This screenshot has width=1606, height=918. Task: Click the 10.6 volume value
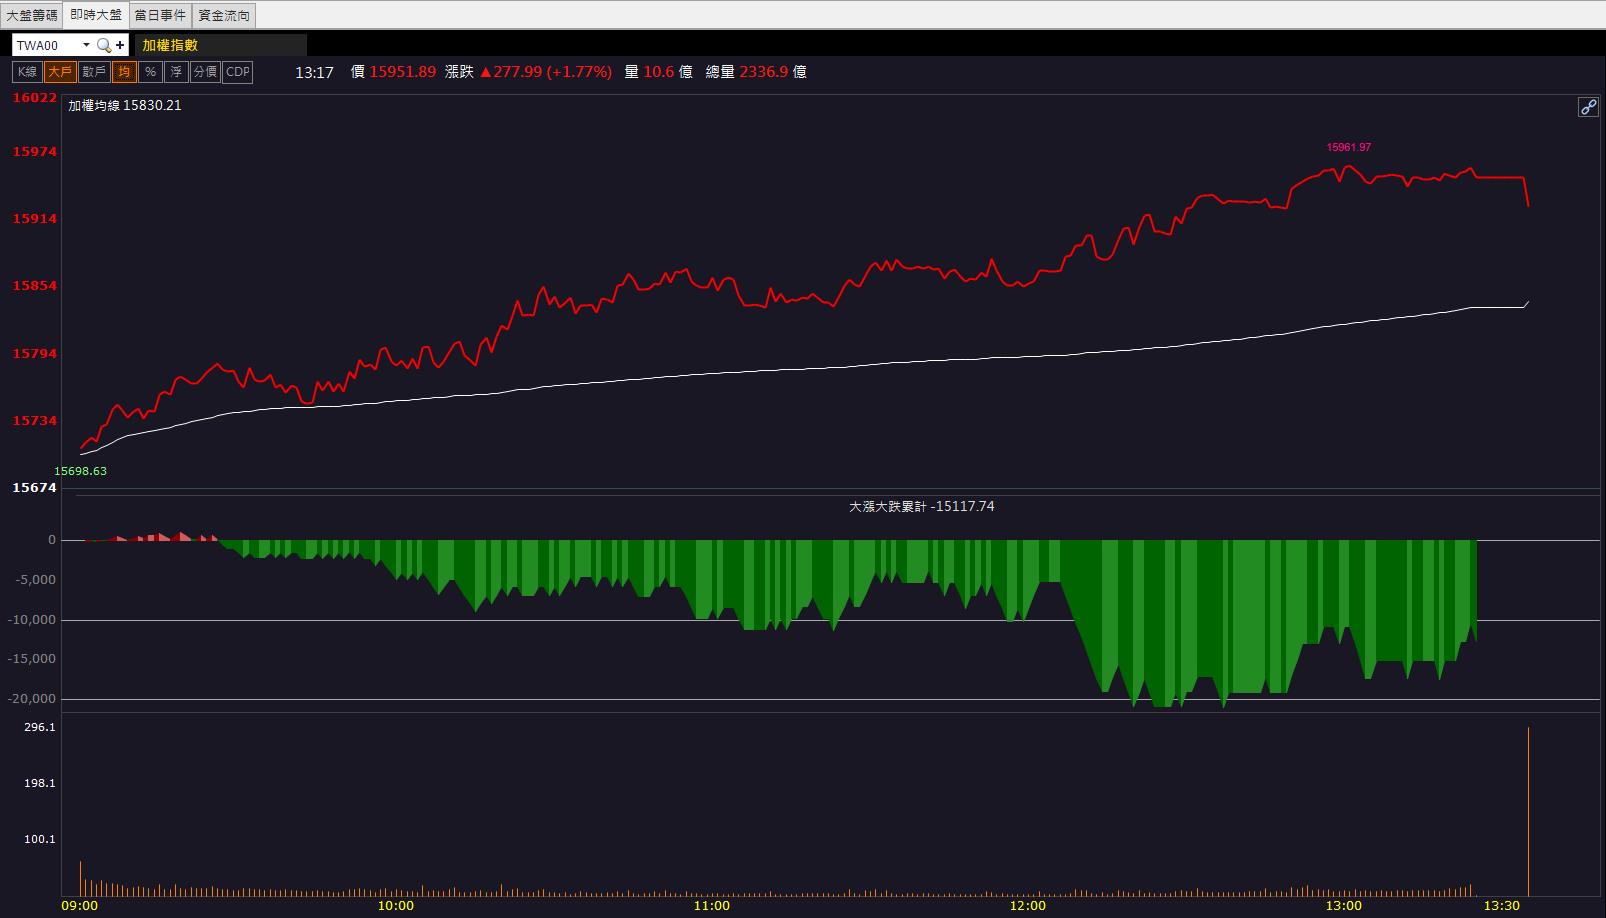point(659,72)
